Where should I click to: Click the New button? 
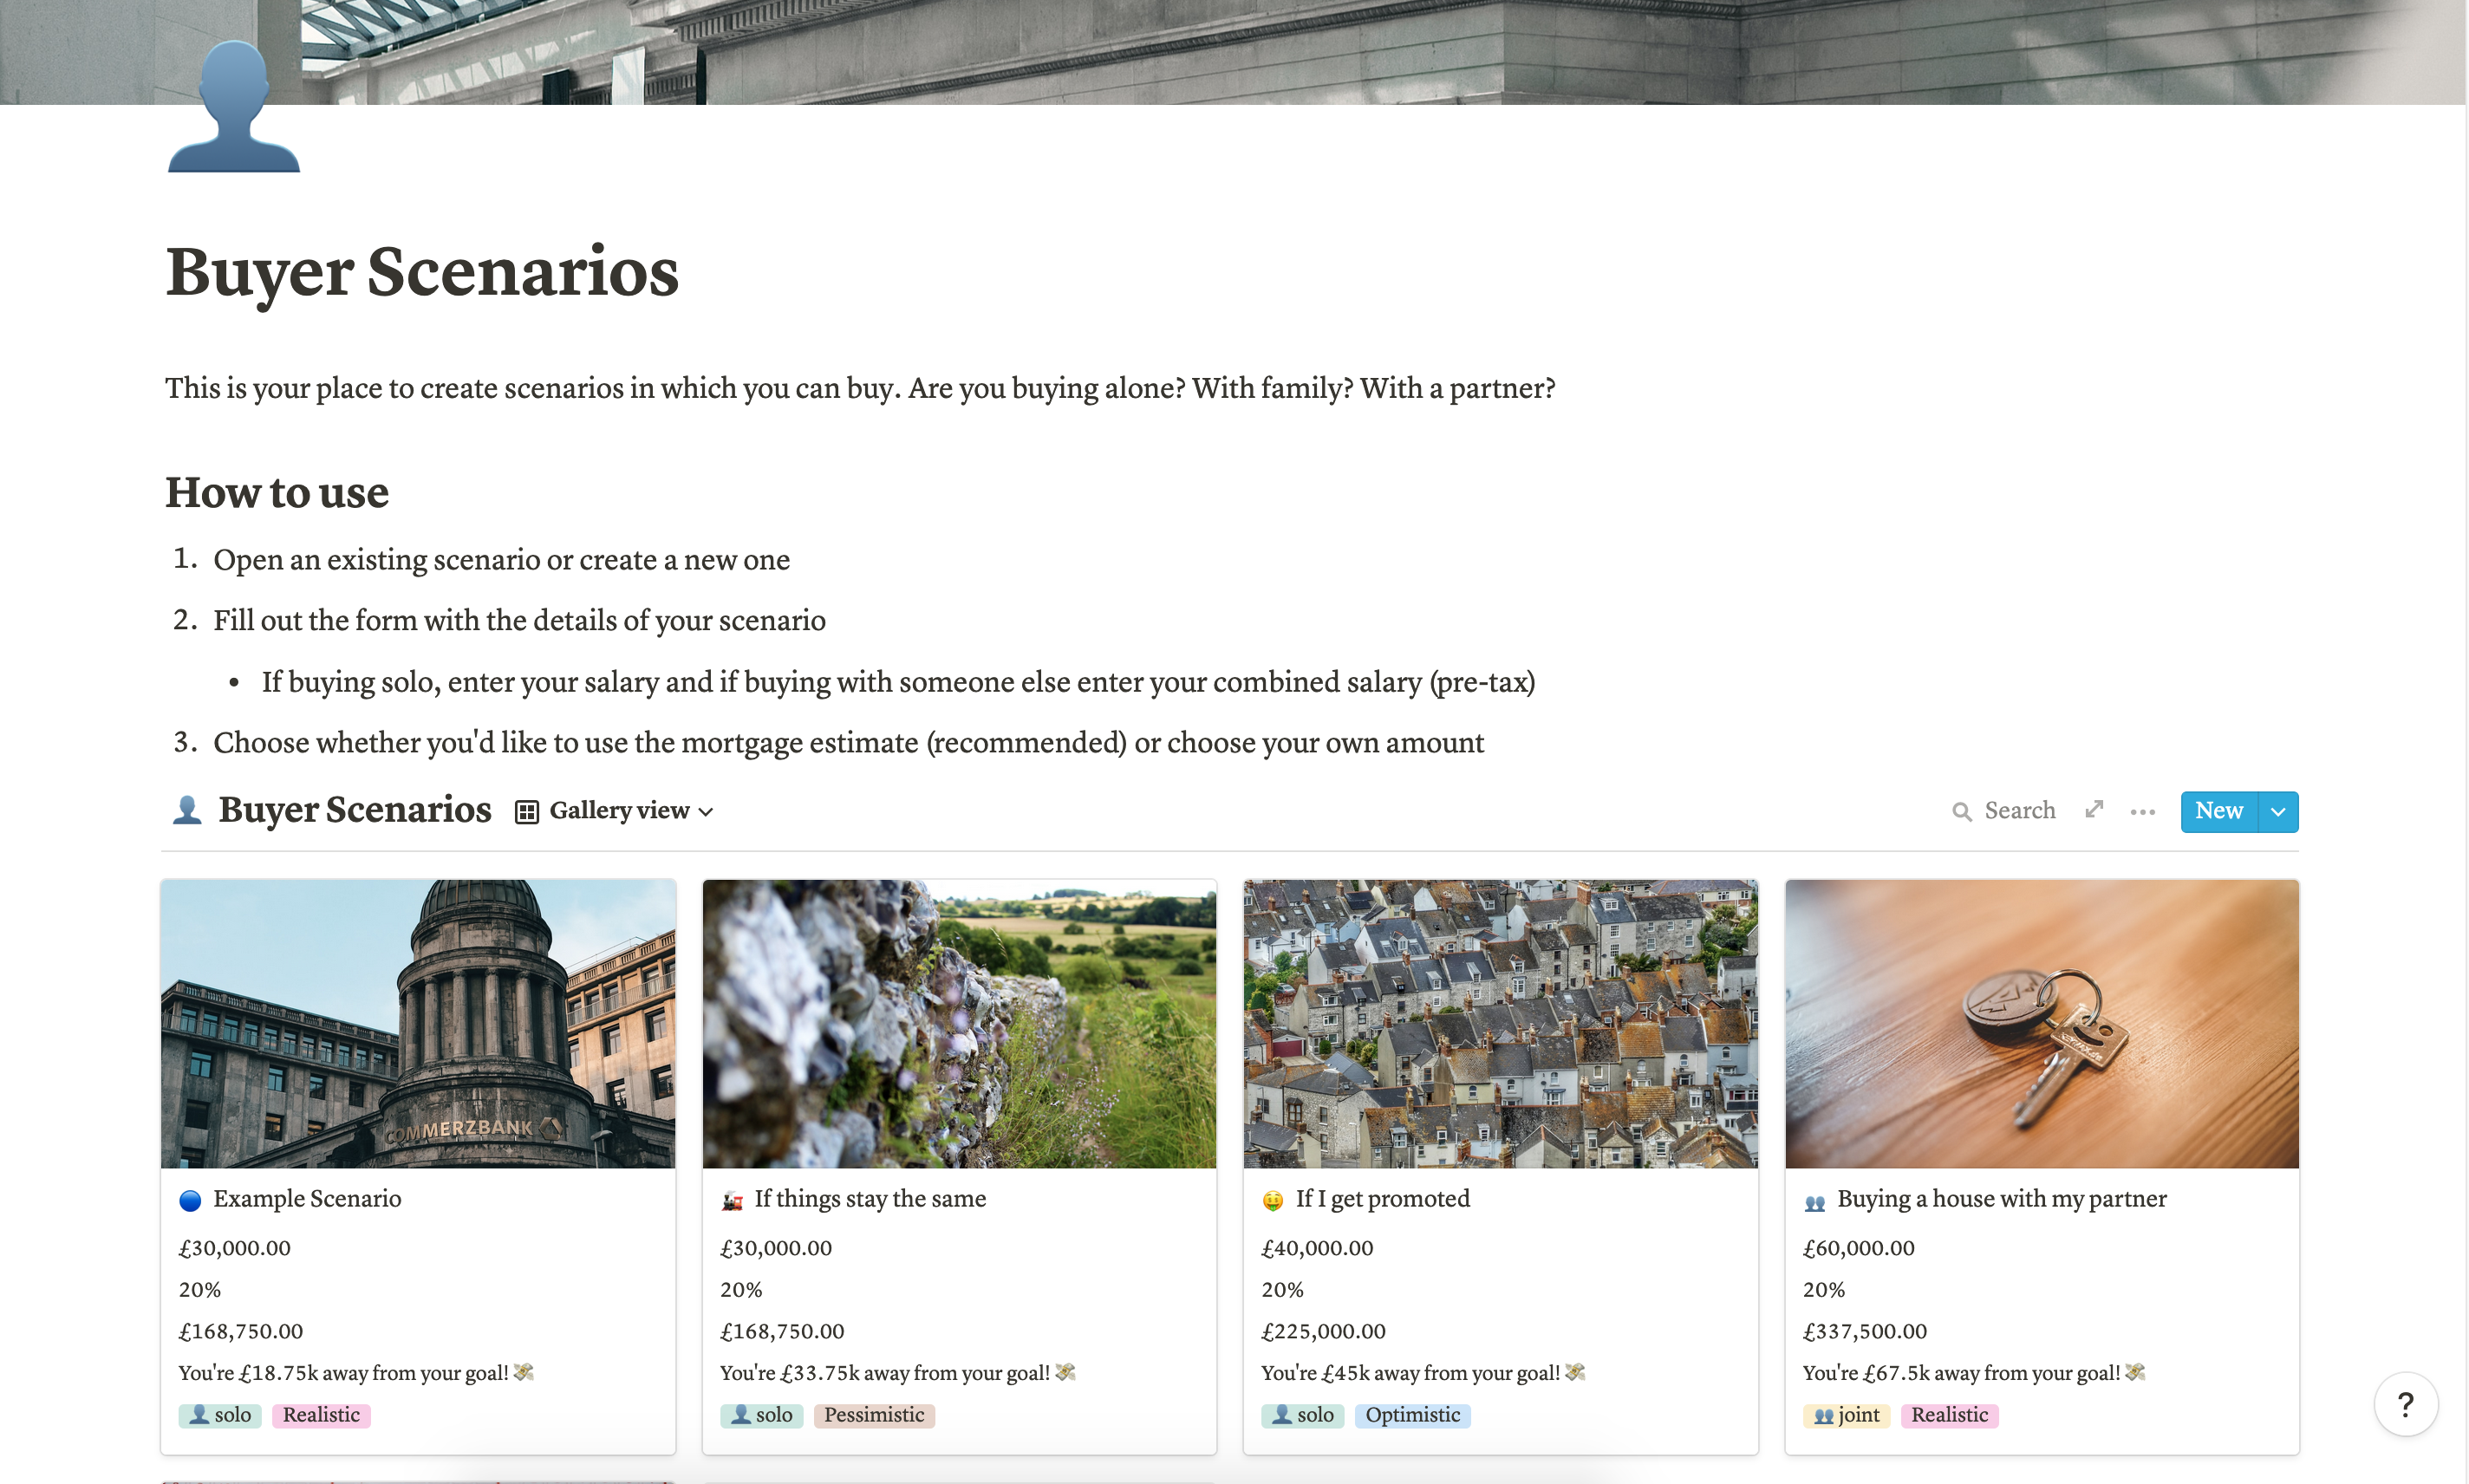(2218, 811)
